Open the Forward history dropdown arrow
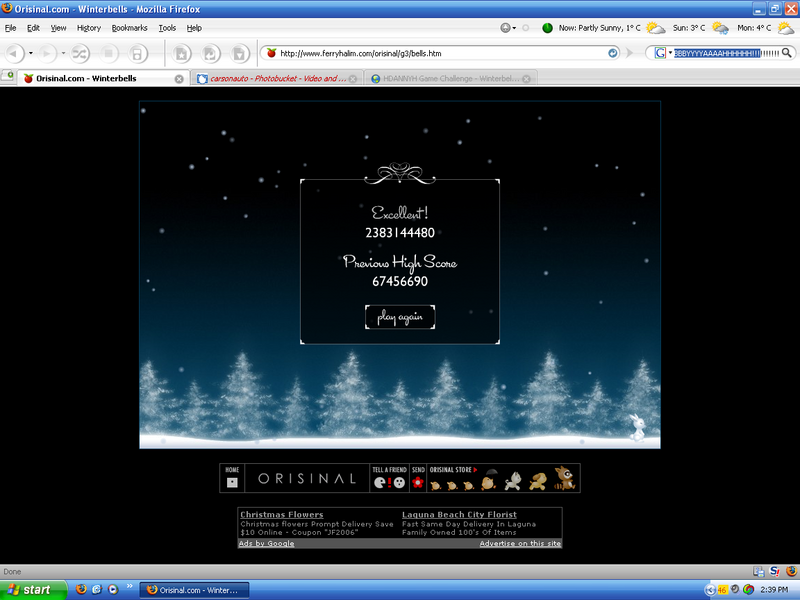This screenshot has width=800, height=600. tap(63, 53)
